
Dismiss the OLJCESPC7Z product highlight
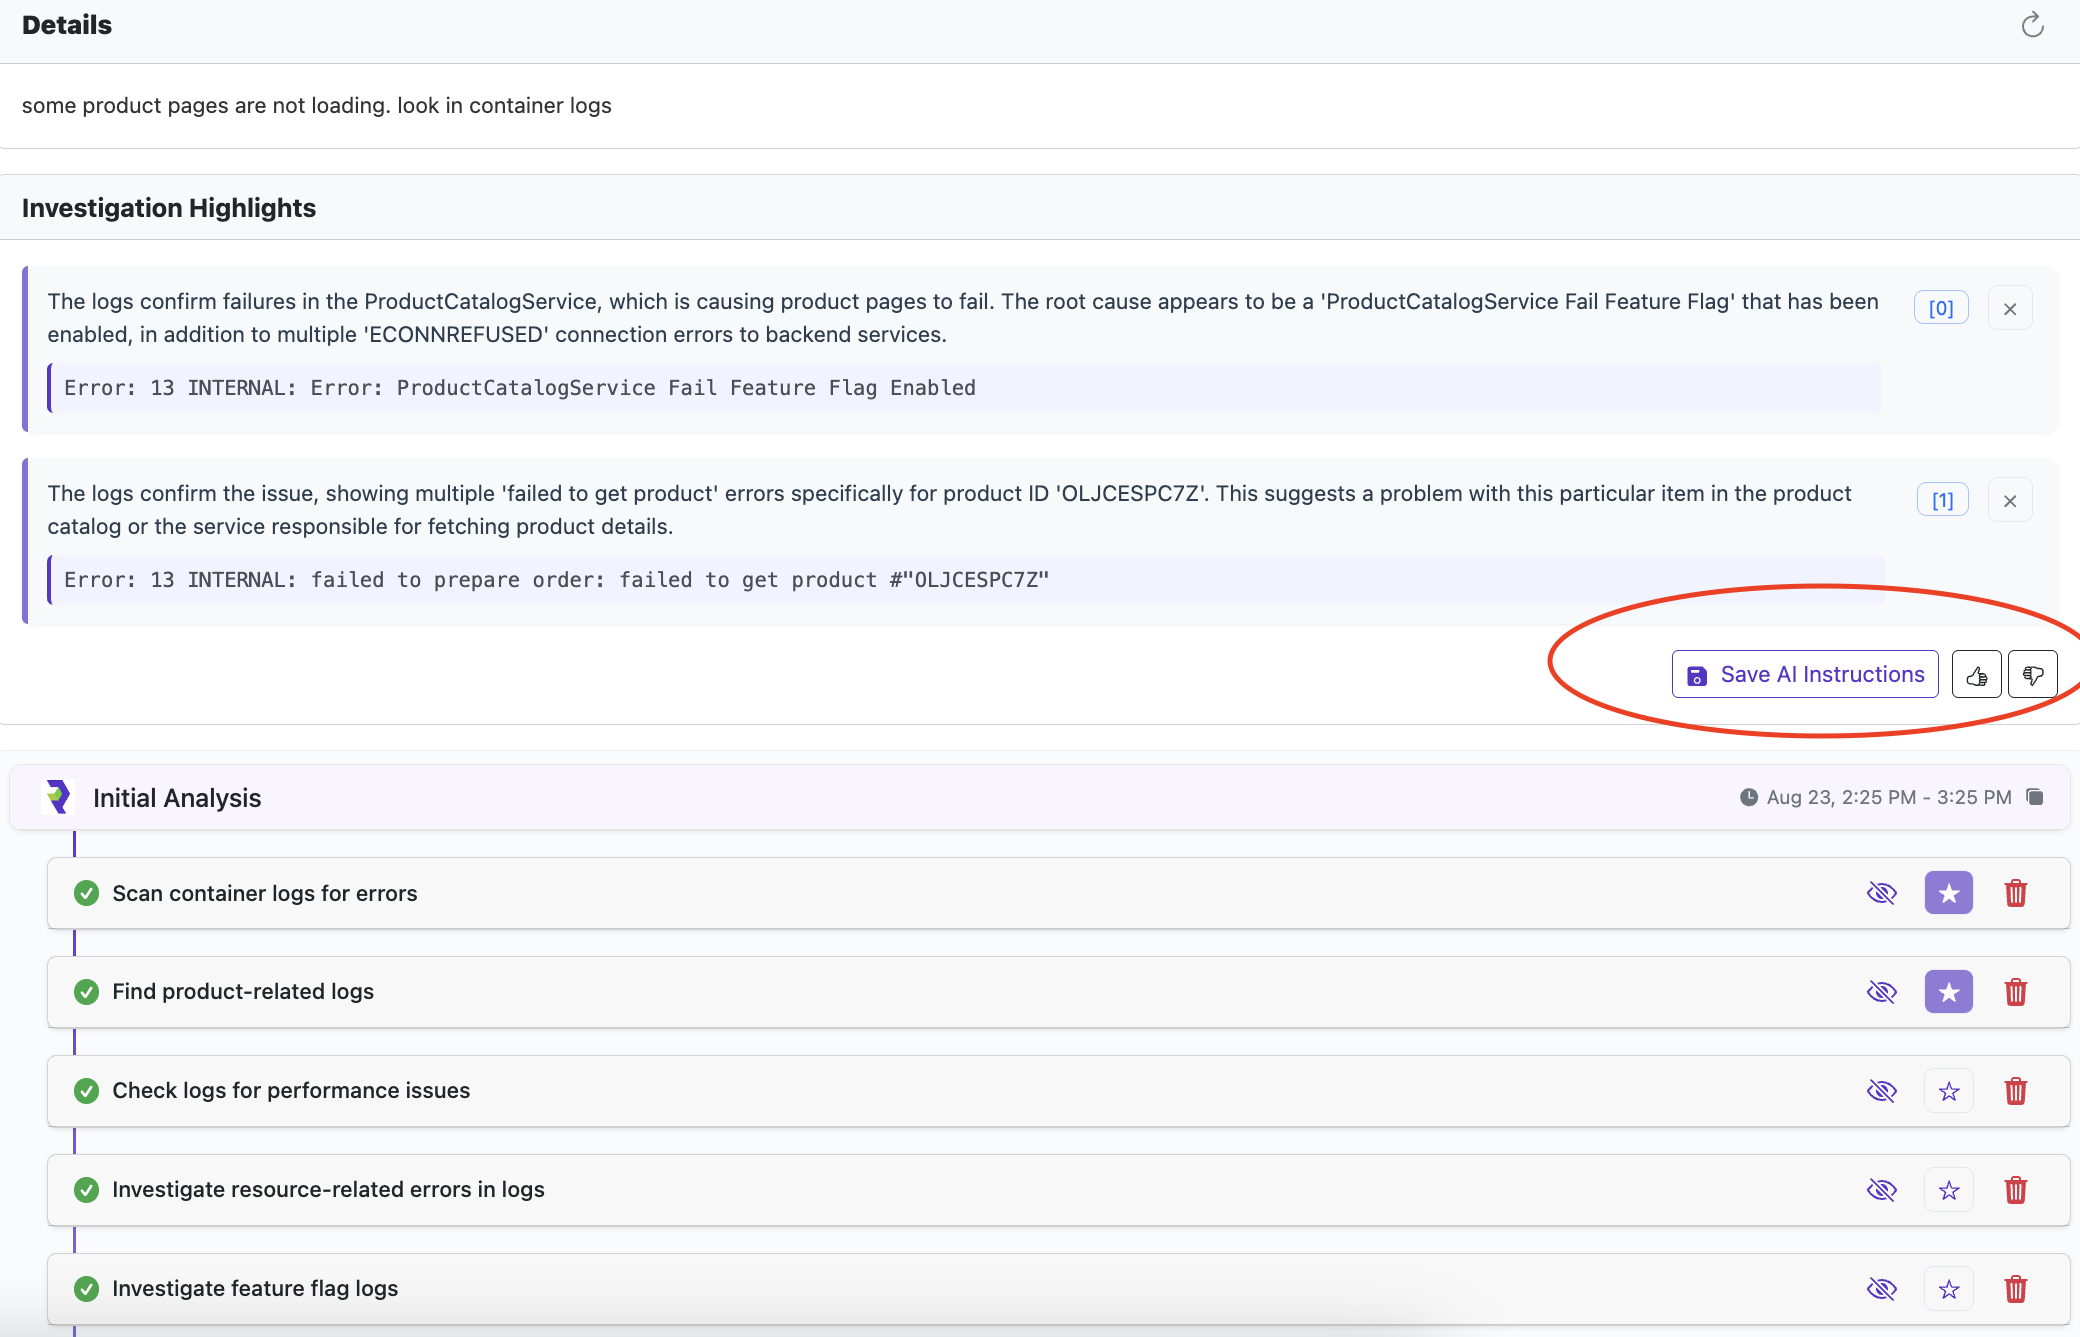click(x=2010, y=501)
